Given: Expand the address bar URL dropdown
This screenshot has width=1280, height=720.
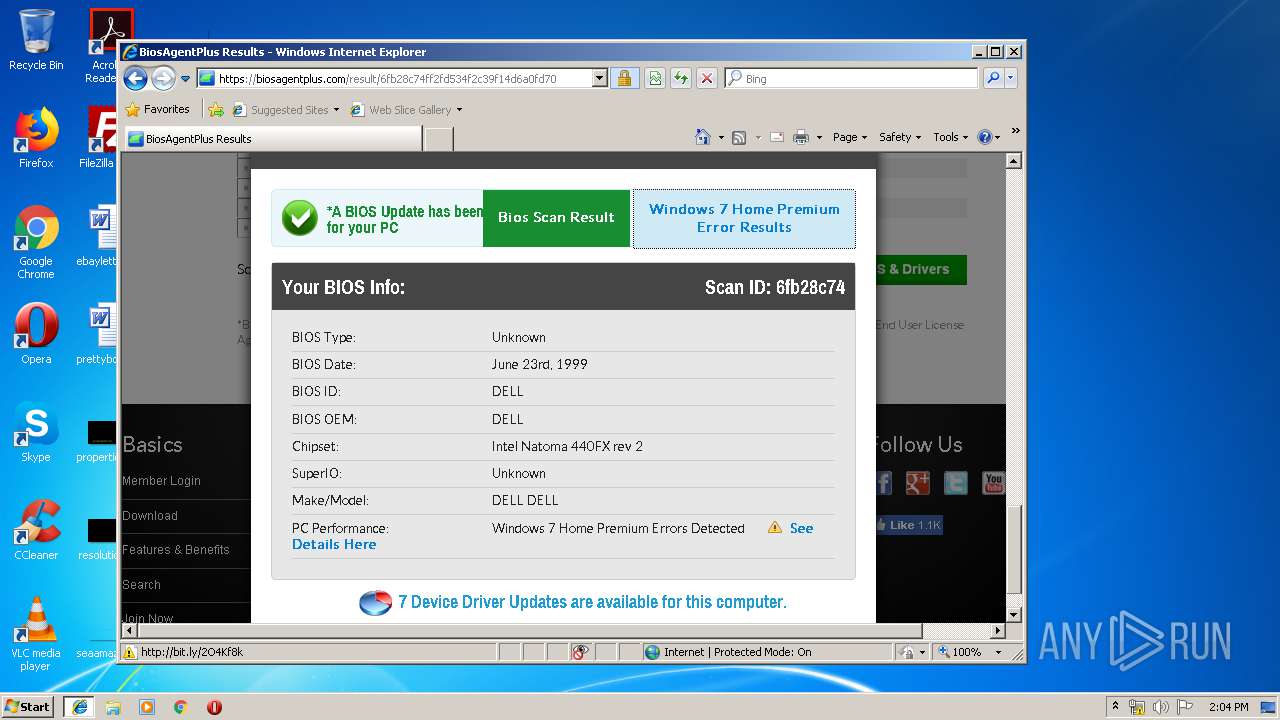Looking at the screenshot, I should coord(600,78).
